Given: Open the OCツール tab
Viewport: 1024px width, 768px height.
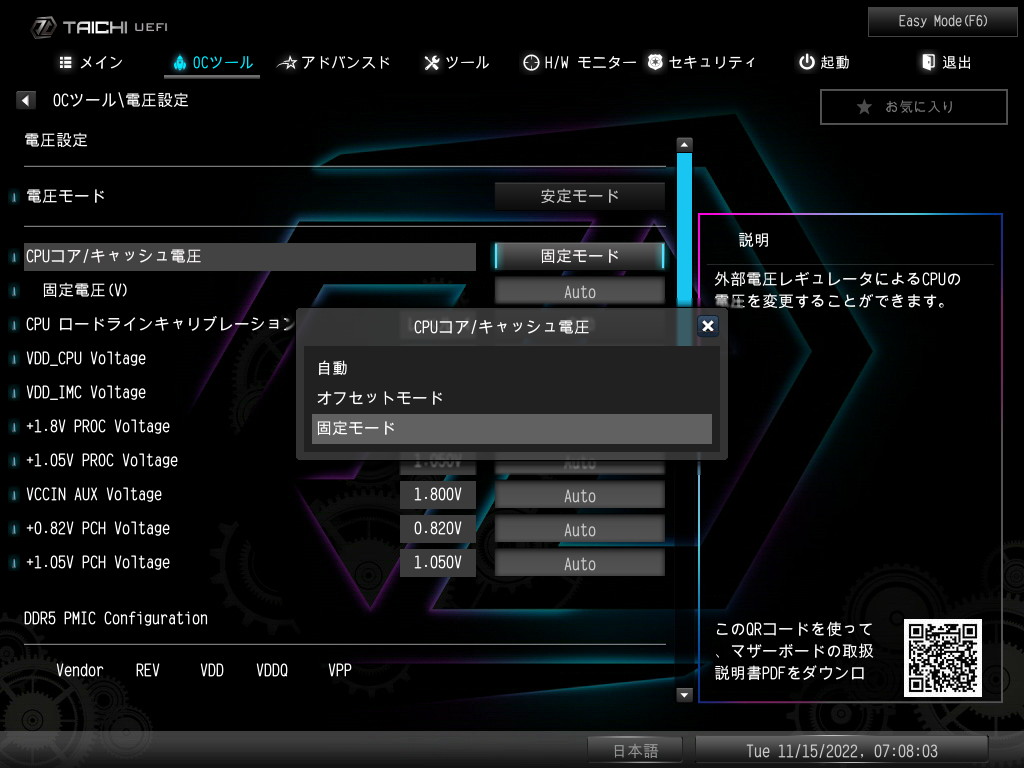Looking at the screenshot, I should click(x=212, y=63).
